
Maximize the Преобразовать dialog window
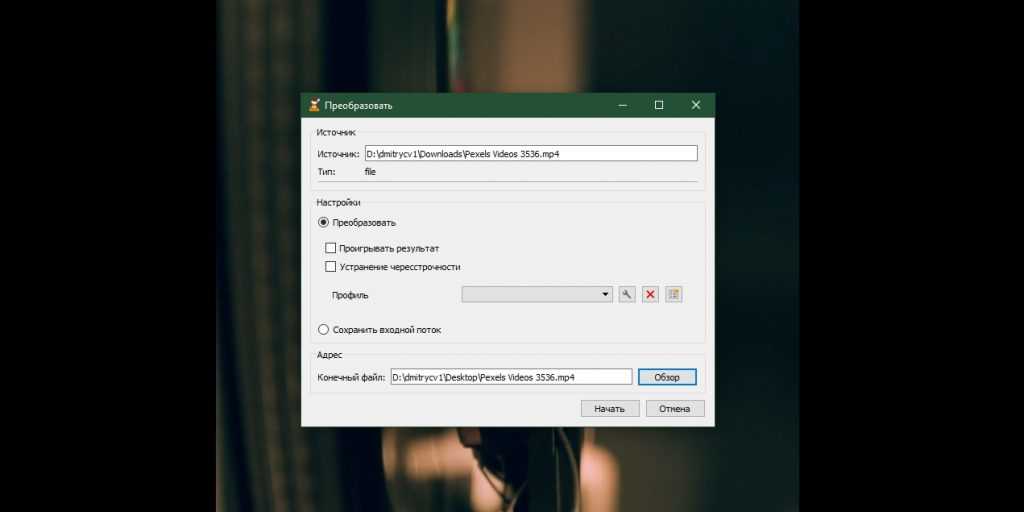click(x=659, y=105)
